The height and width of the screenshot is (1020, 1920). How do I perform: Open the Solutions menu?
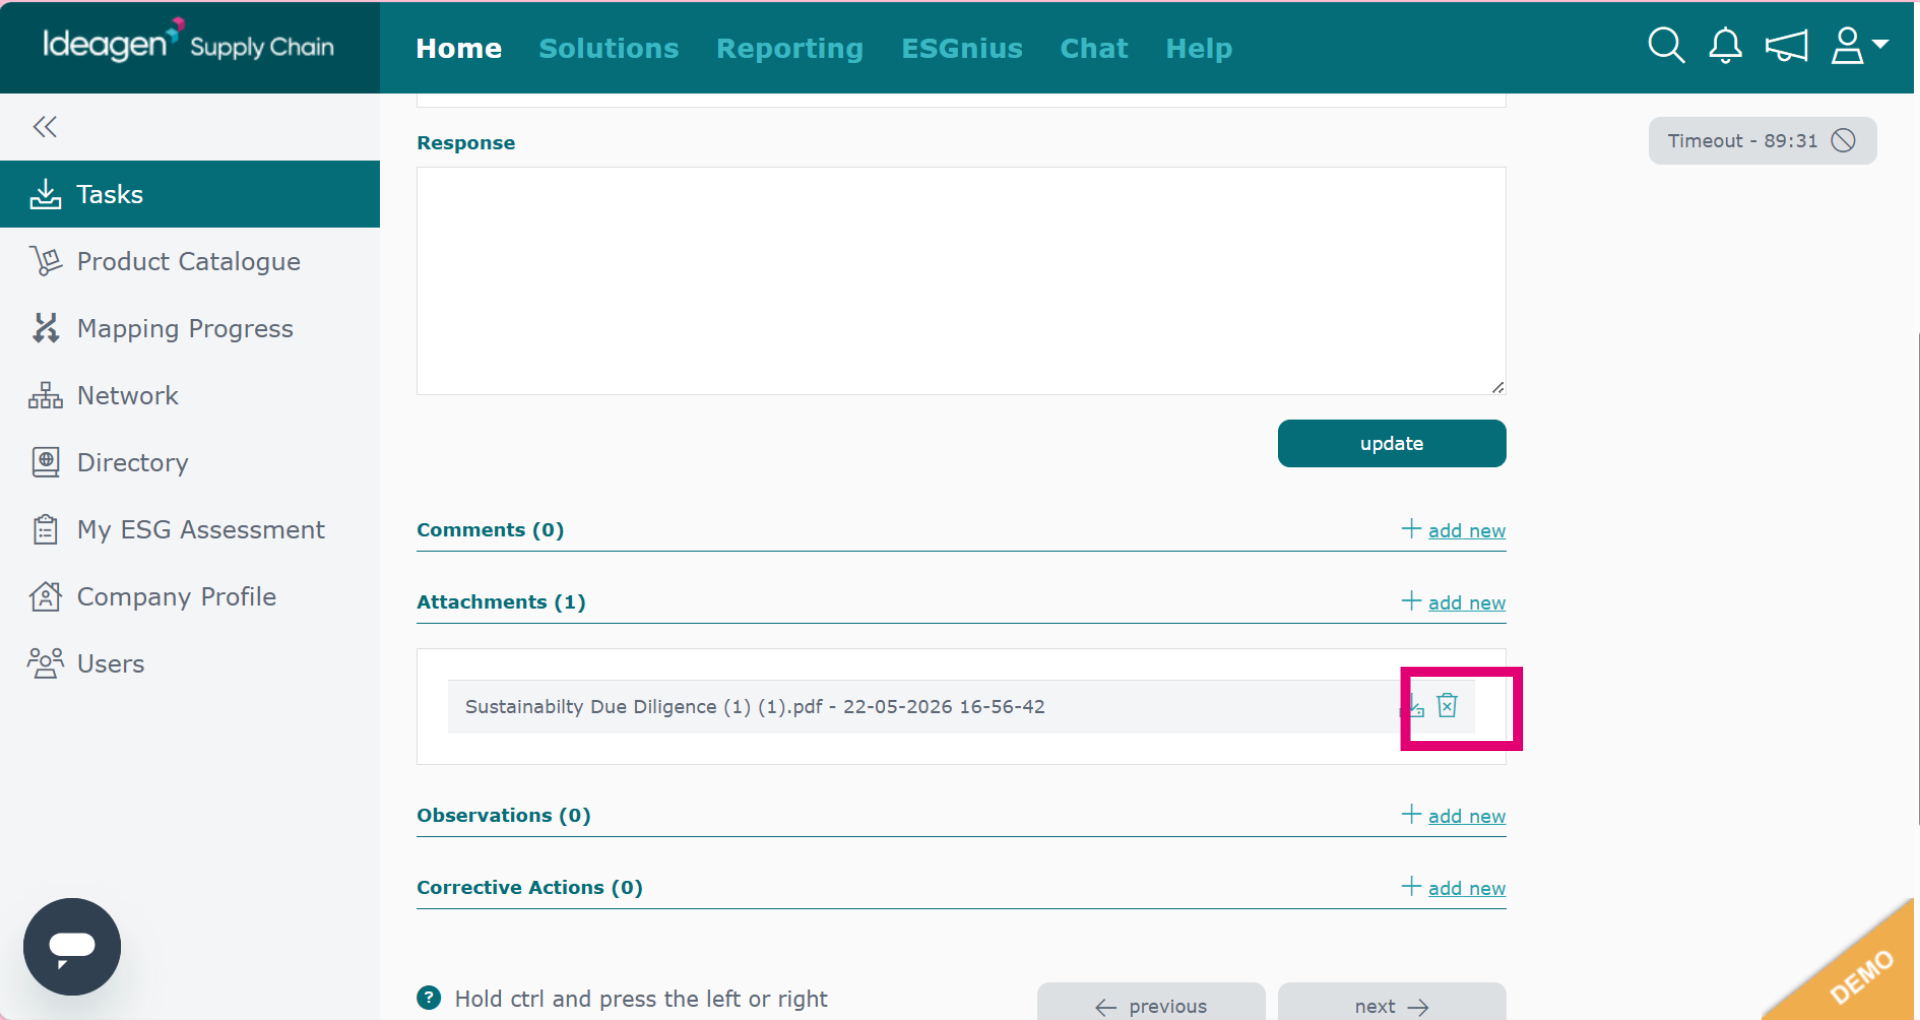click(x=609, y=48)
